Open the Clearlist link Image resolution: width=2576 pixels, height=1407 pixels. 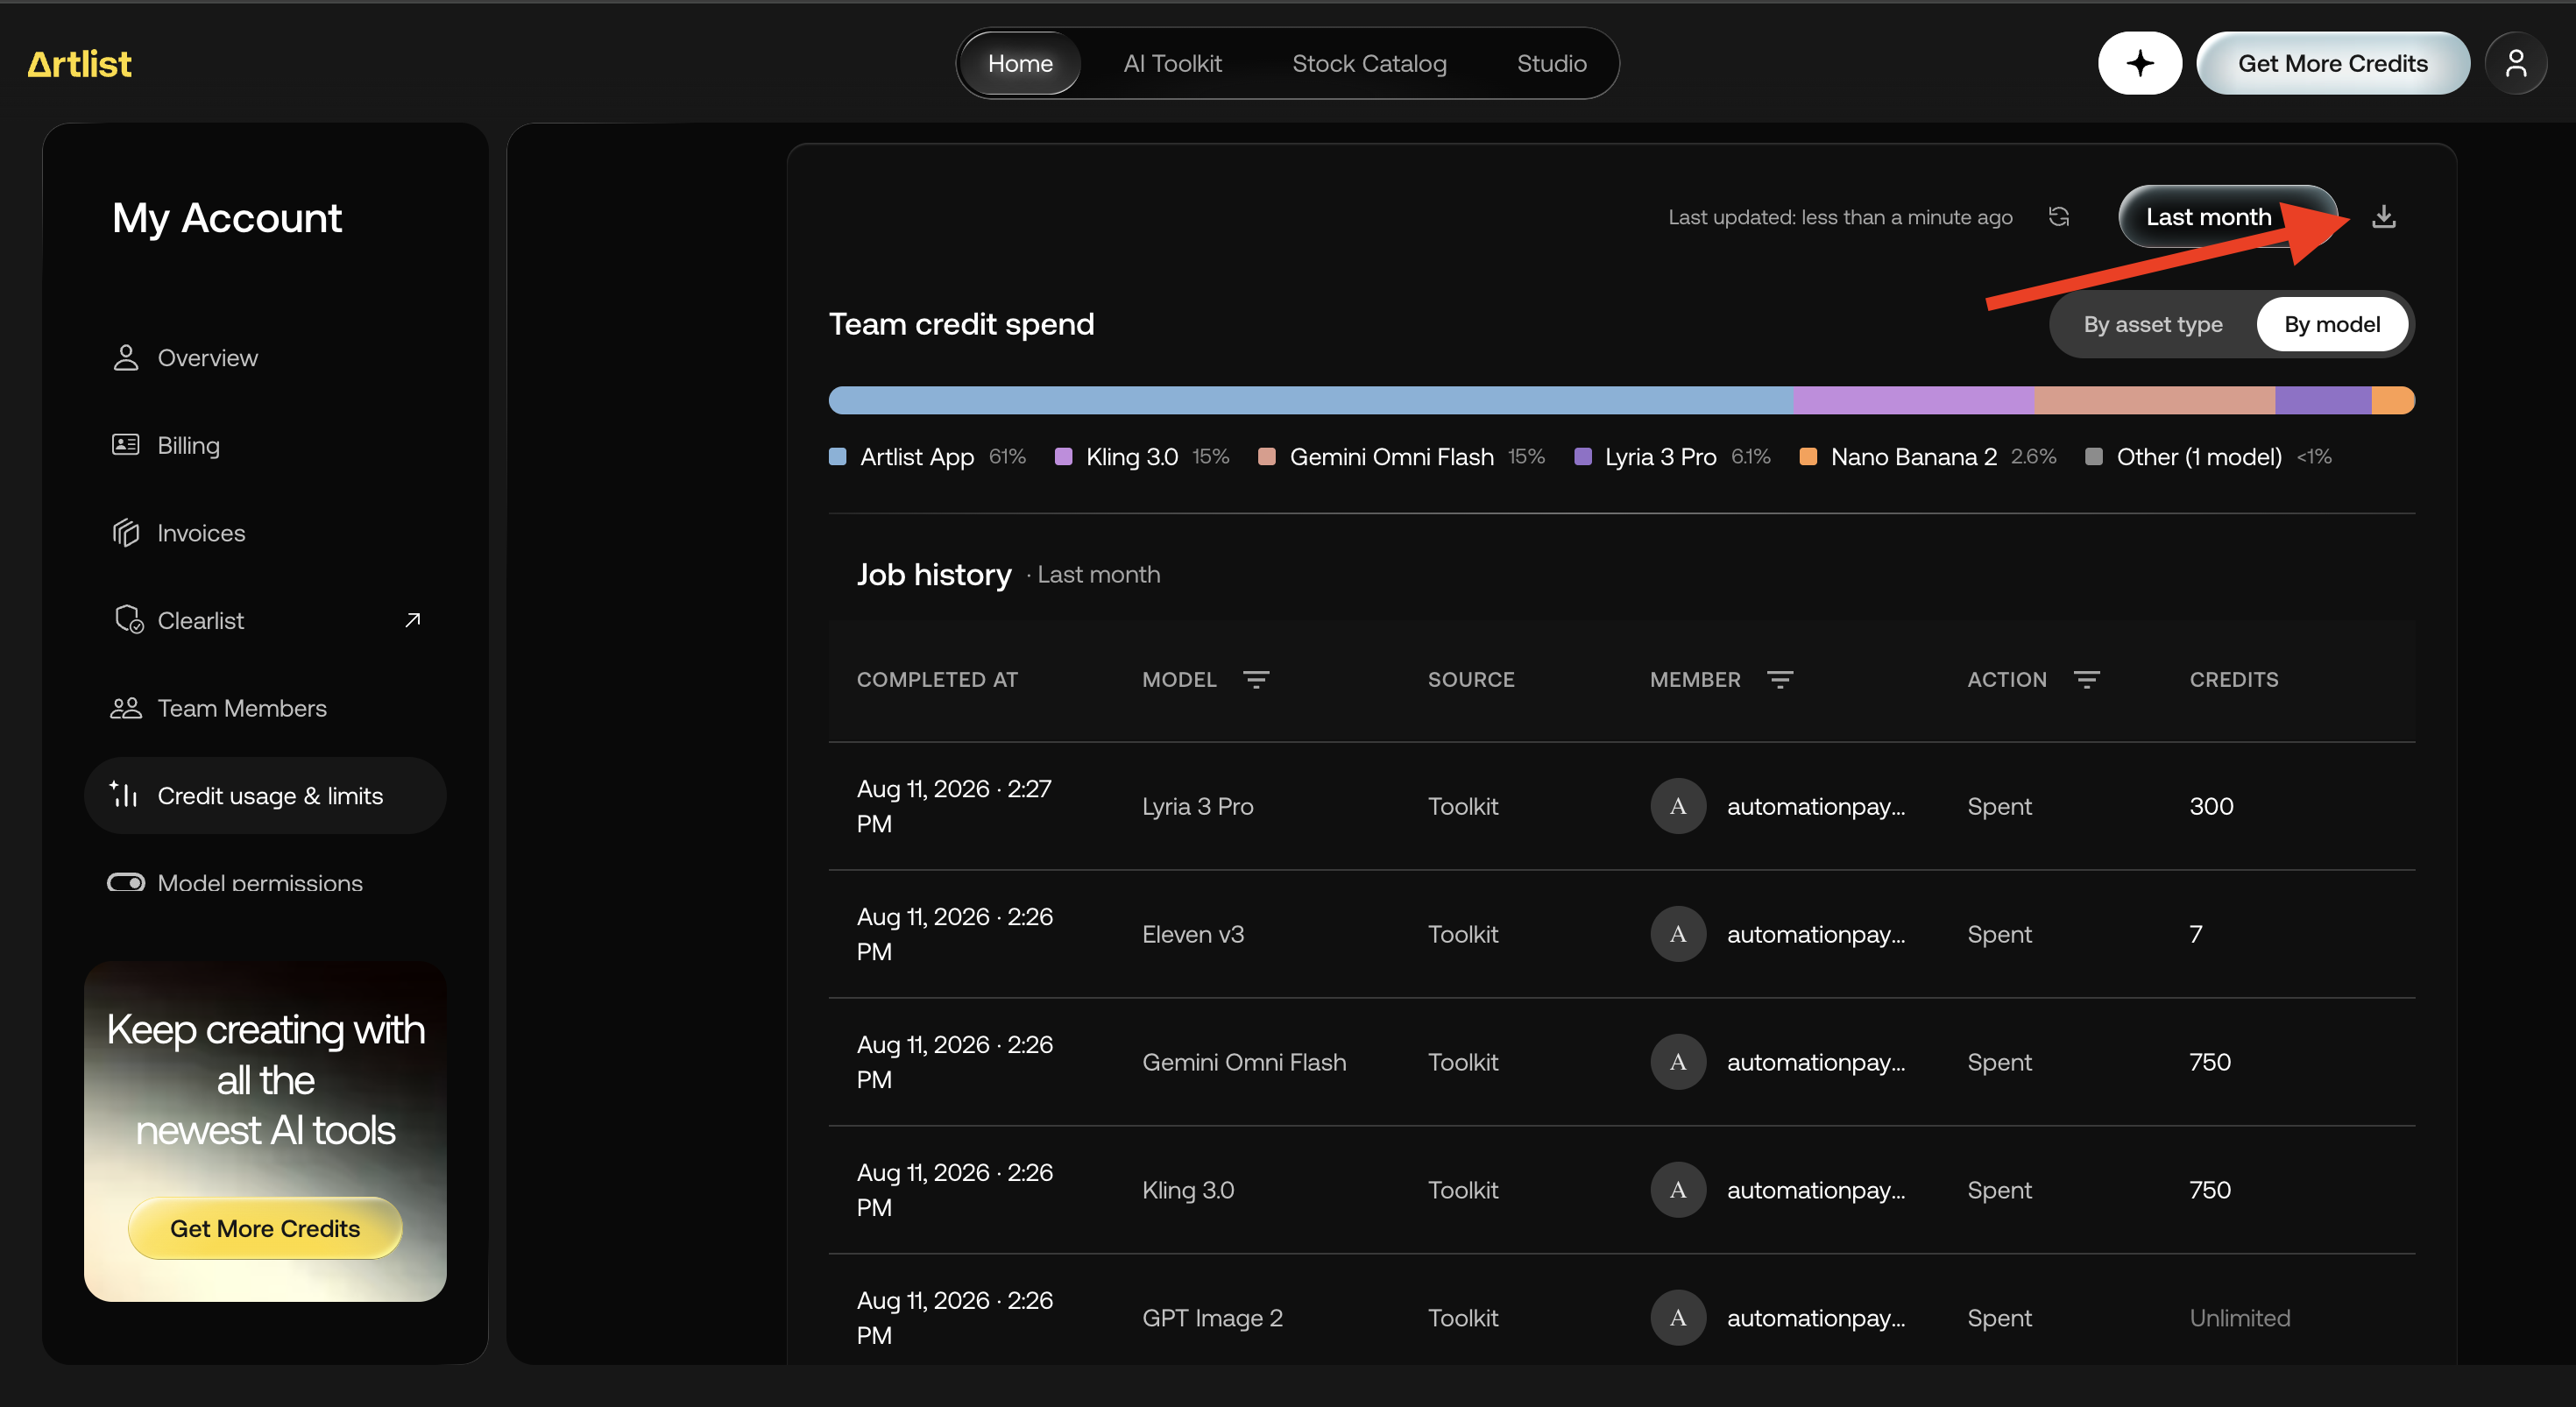point(265,620)
